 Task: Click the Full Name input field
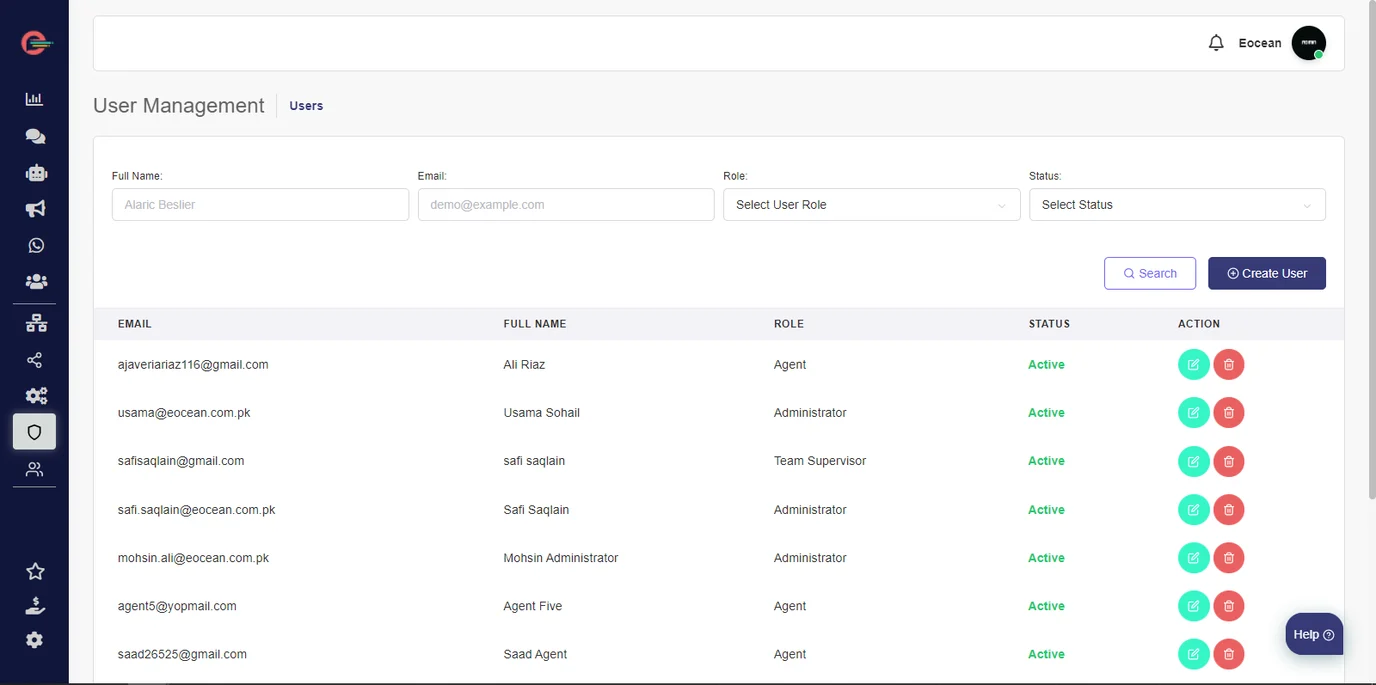[x=260, y=205]
